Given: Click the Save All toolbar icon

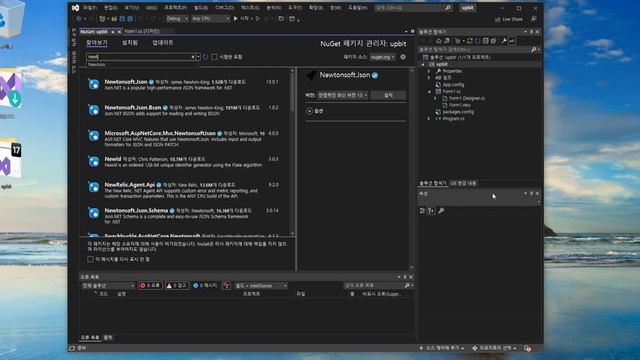Looking at the screenshot, I should click(x=130, y=19).
